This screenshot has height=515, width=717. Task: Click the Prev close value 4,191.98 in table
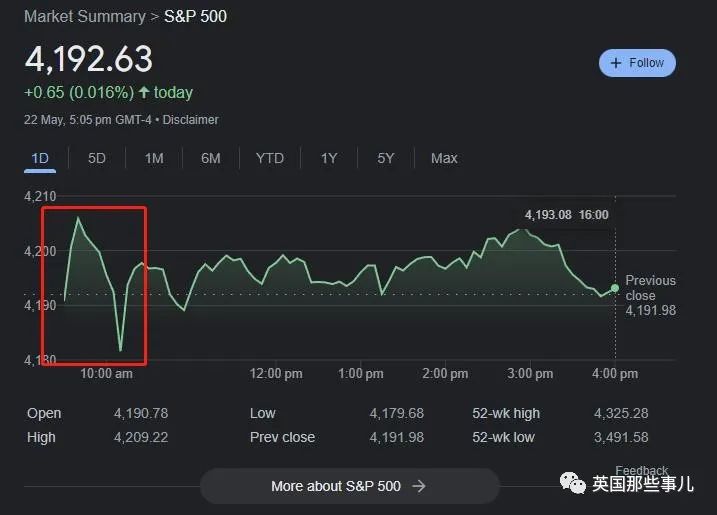396,437
